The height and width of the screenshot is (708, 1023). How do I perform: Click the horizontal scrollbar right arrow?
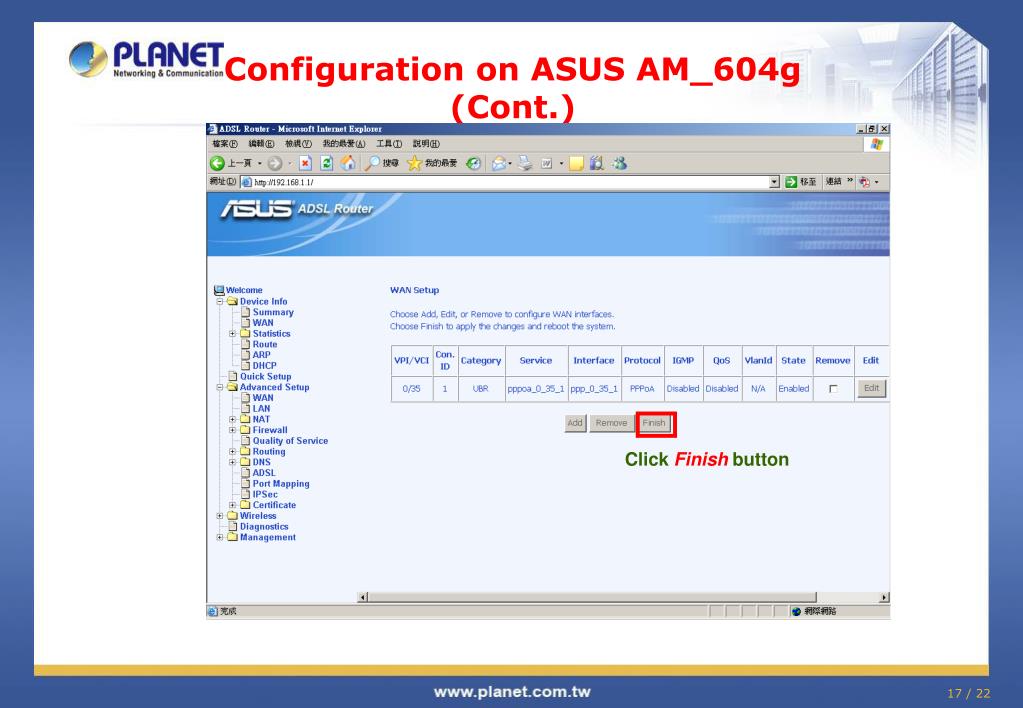[x=884, y=597]
